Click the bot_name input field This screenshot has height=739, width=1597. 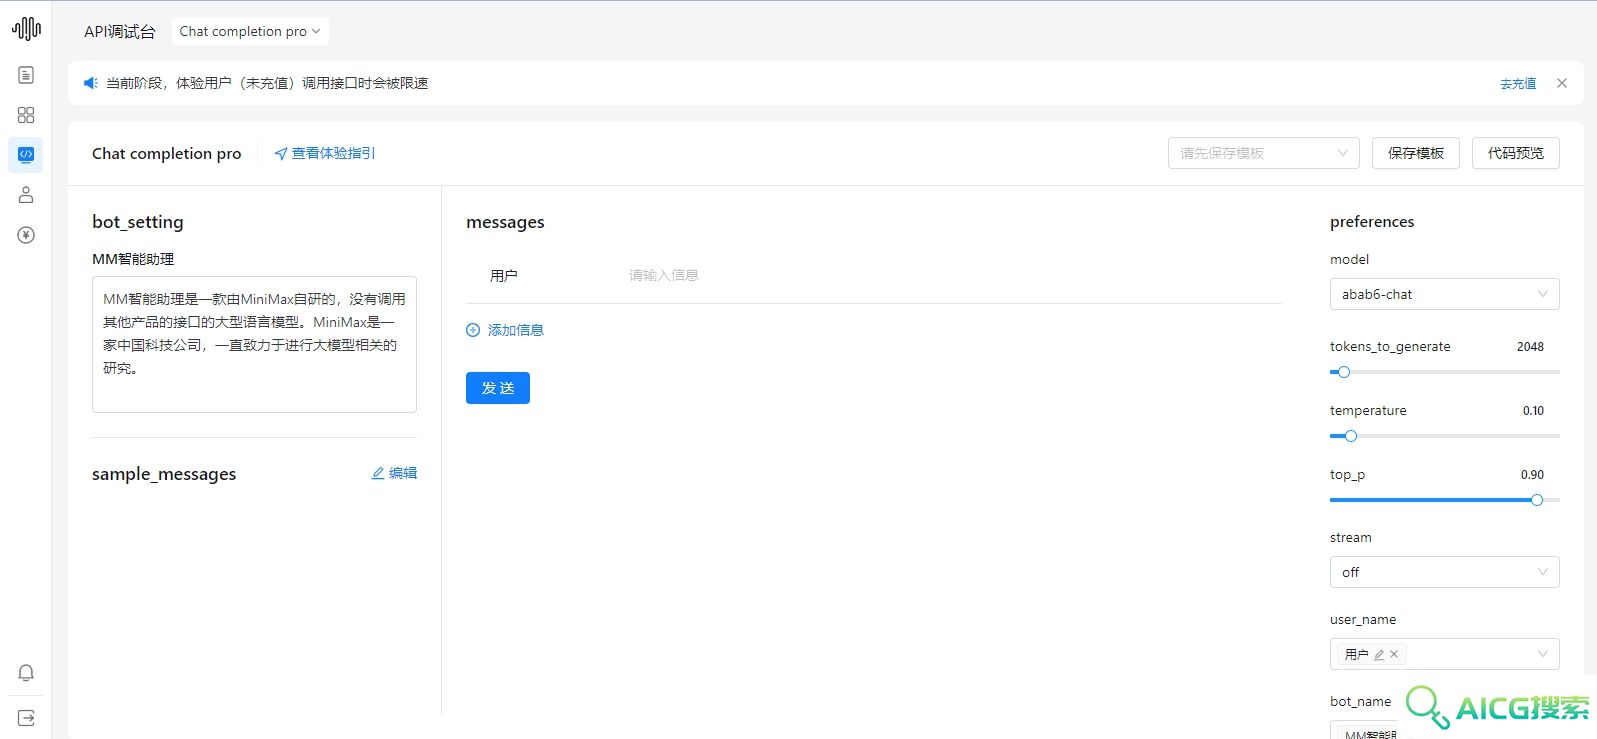click(1444, 730)
